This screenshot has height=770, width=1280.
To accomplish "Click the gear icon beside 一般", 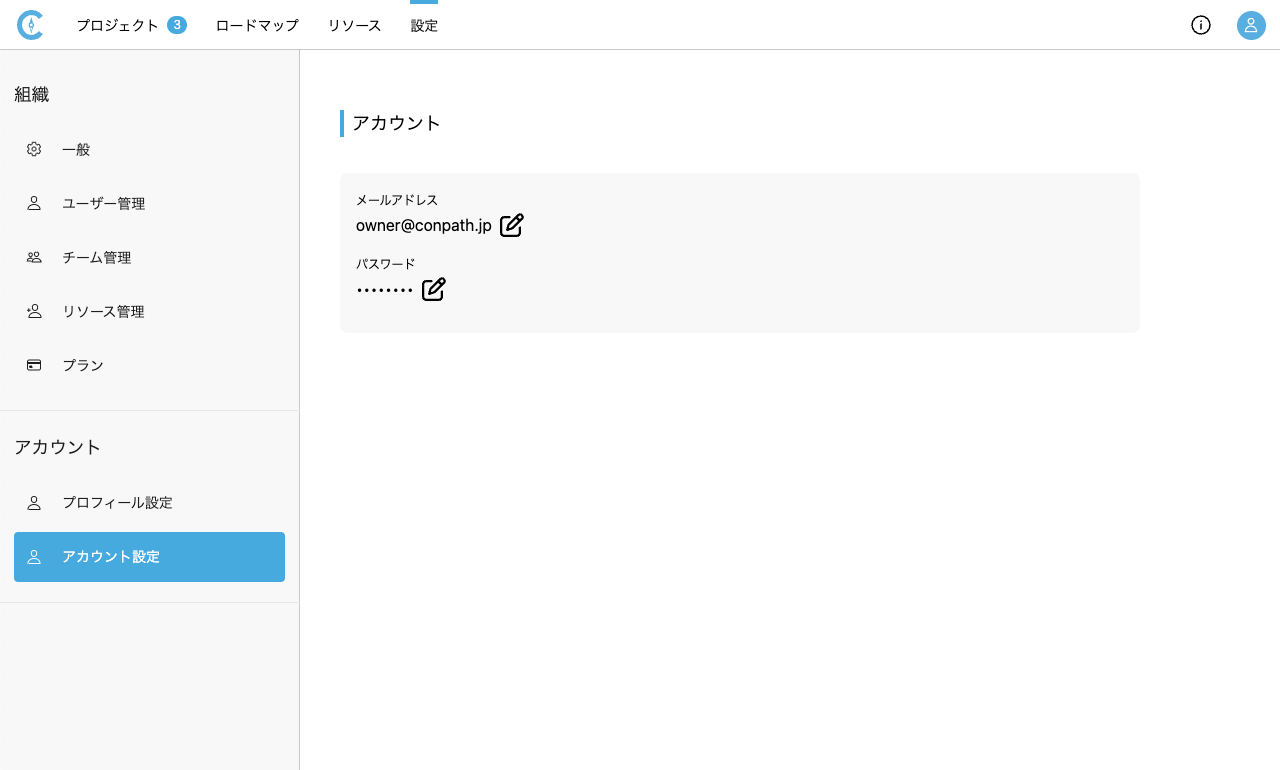I will pos(34,149).
